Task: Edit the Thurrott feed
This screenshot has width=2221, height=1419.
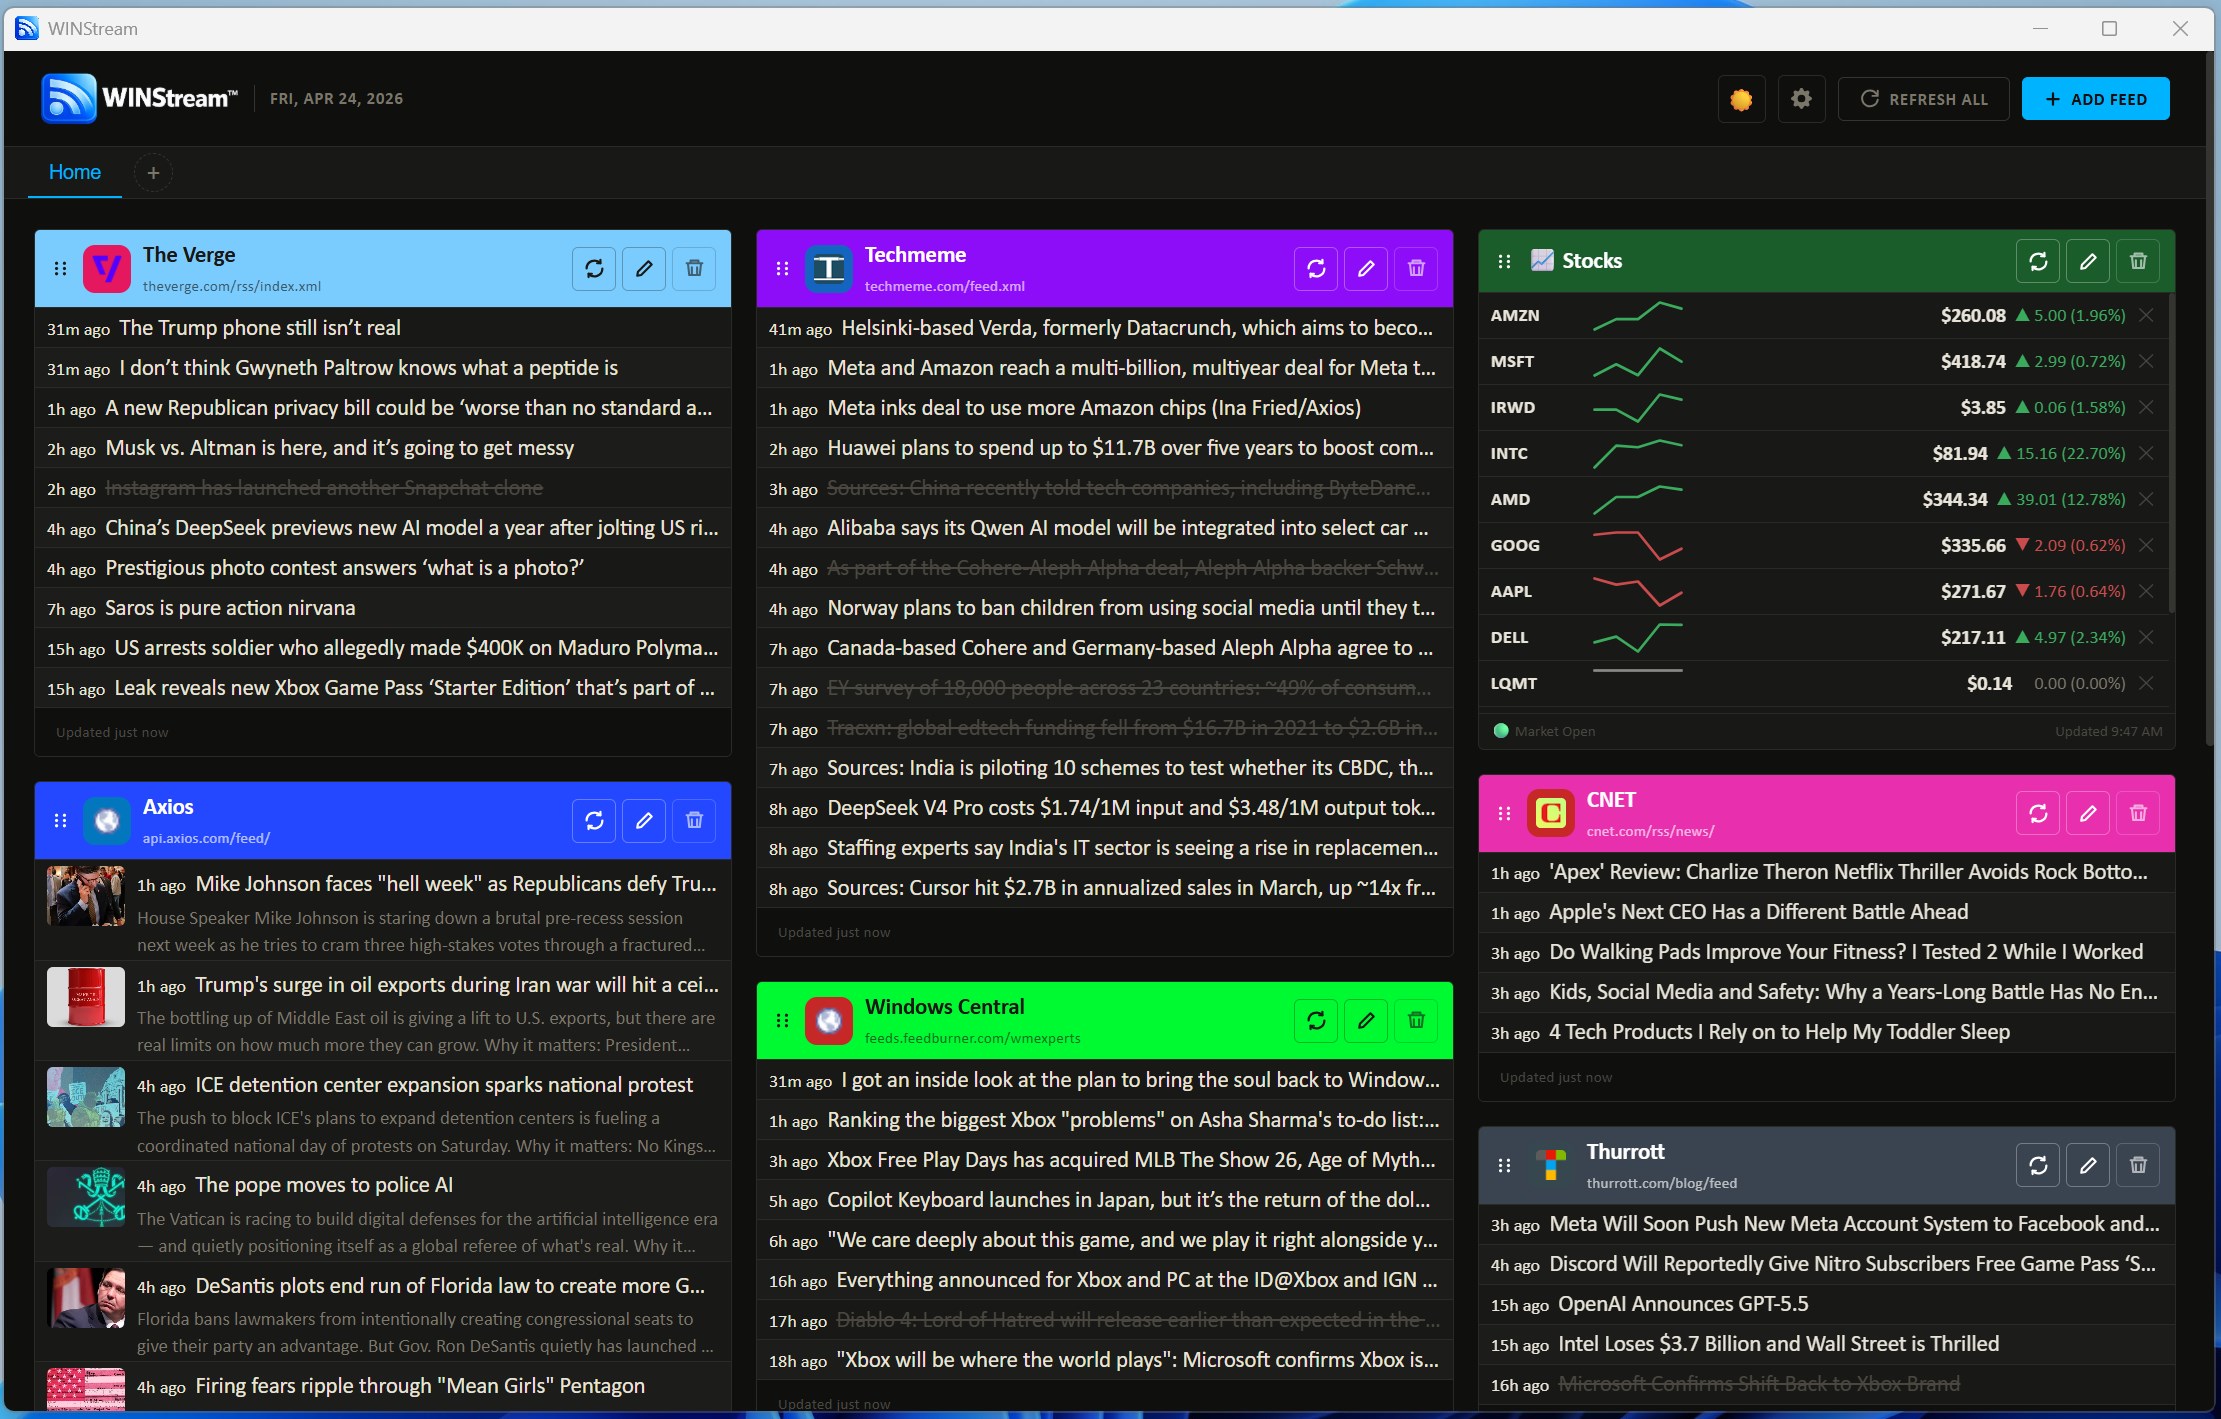Action: click(x=2088, y=1165)
